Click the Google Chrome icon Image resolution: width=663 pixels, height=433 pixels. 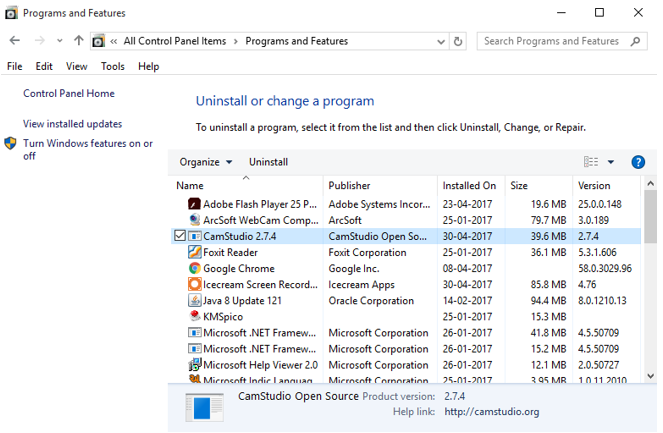tap(194, 269)
